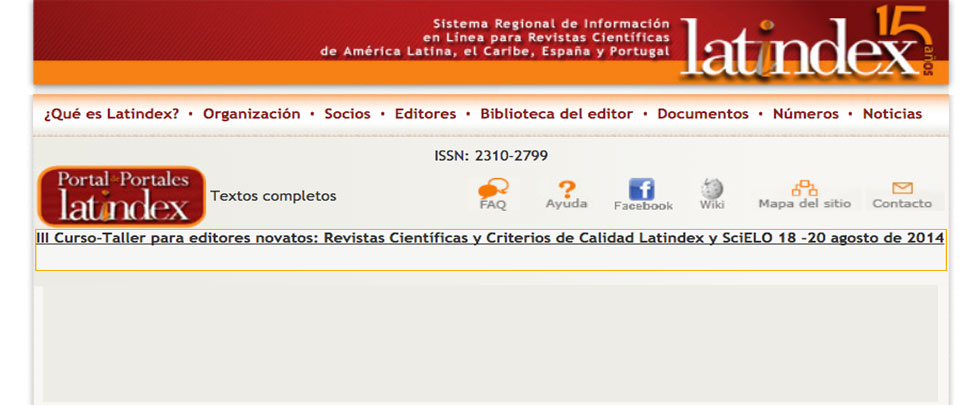This screenshot has height=405, width=980.
Task: Open the ¿Qué es Latindex? menu
Action: [x=111, y=114]
